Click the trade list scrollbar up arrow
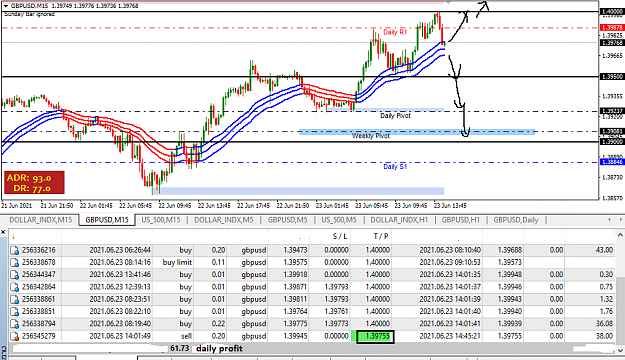Screen dimensions: 625x360 point(620,236)
